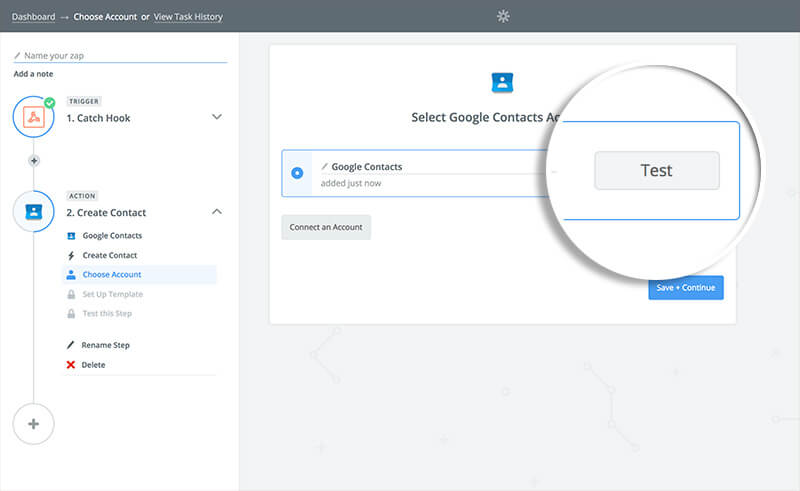Add a new step with plus circle
Image resolution: width=800 pixels, height=491 pixels.
[x=34, y=424]
